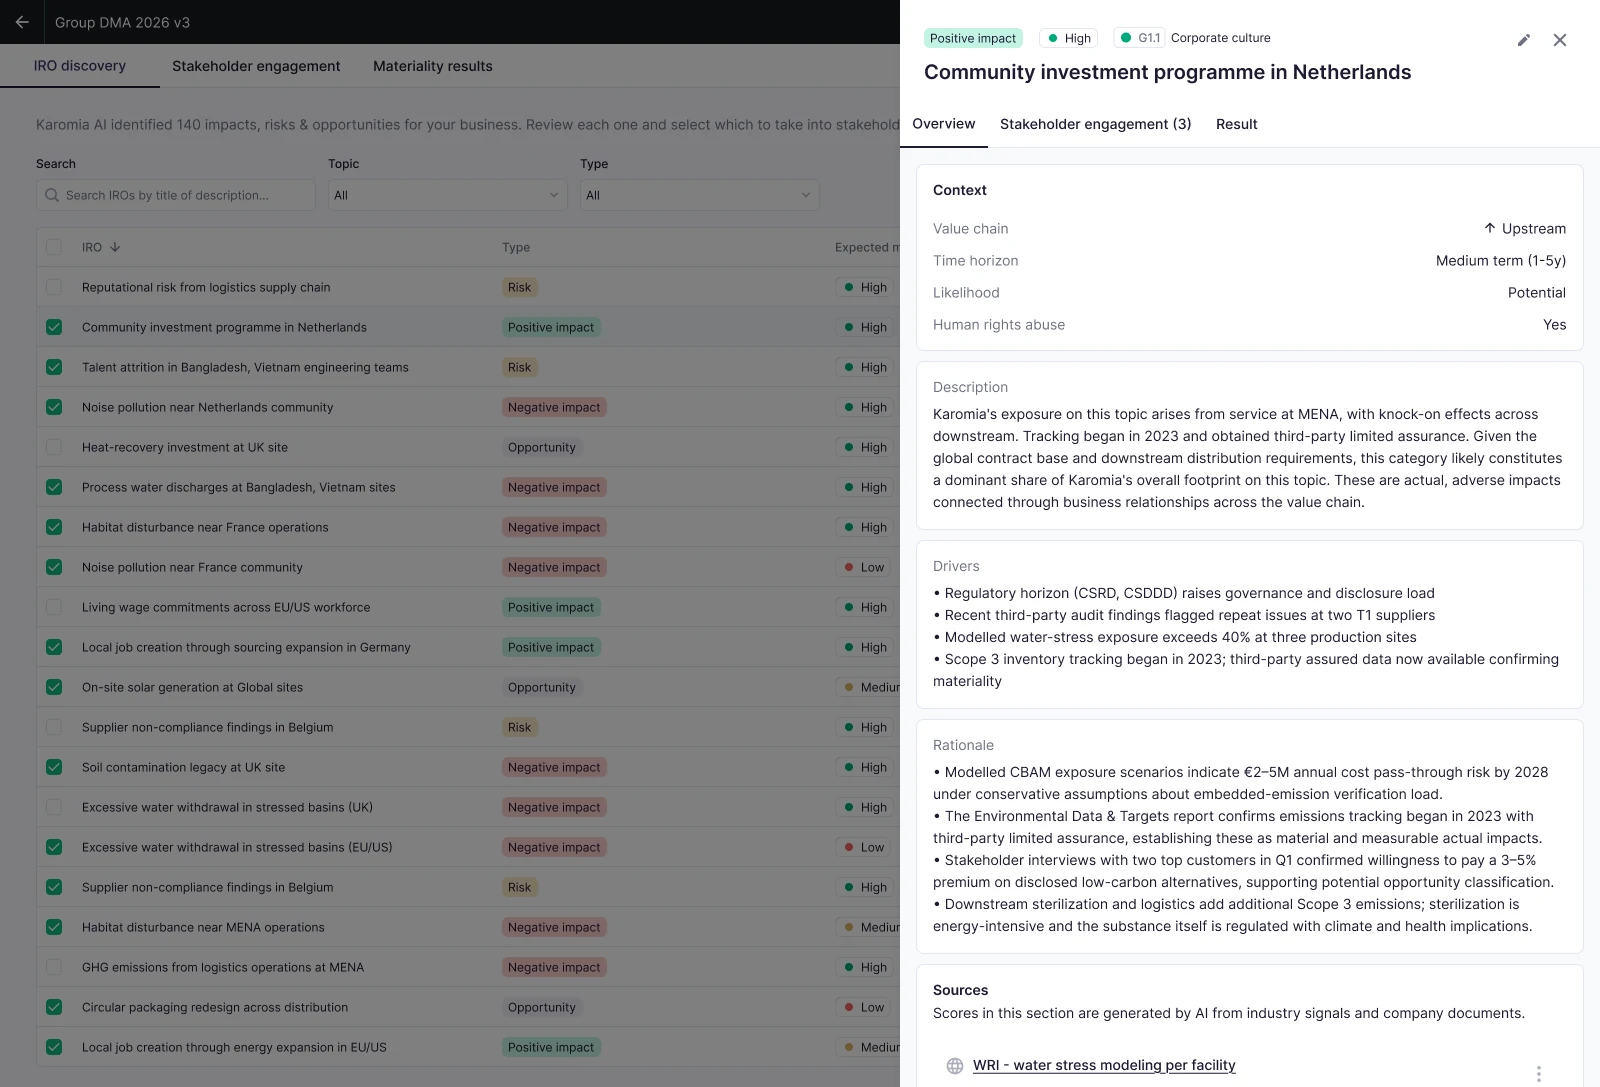This screenshot has width=1600, height=1087.
Task: Open Soil contamination legacy at UK site
Action: click(184, 767)
